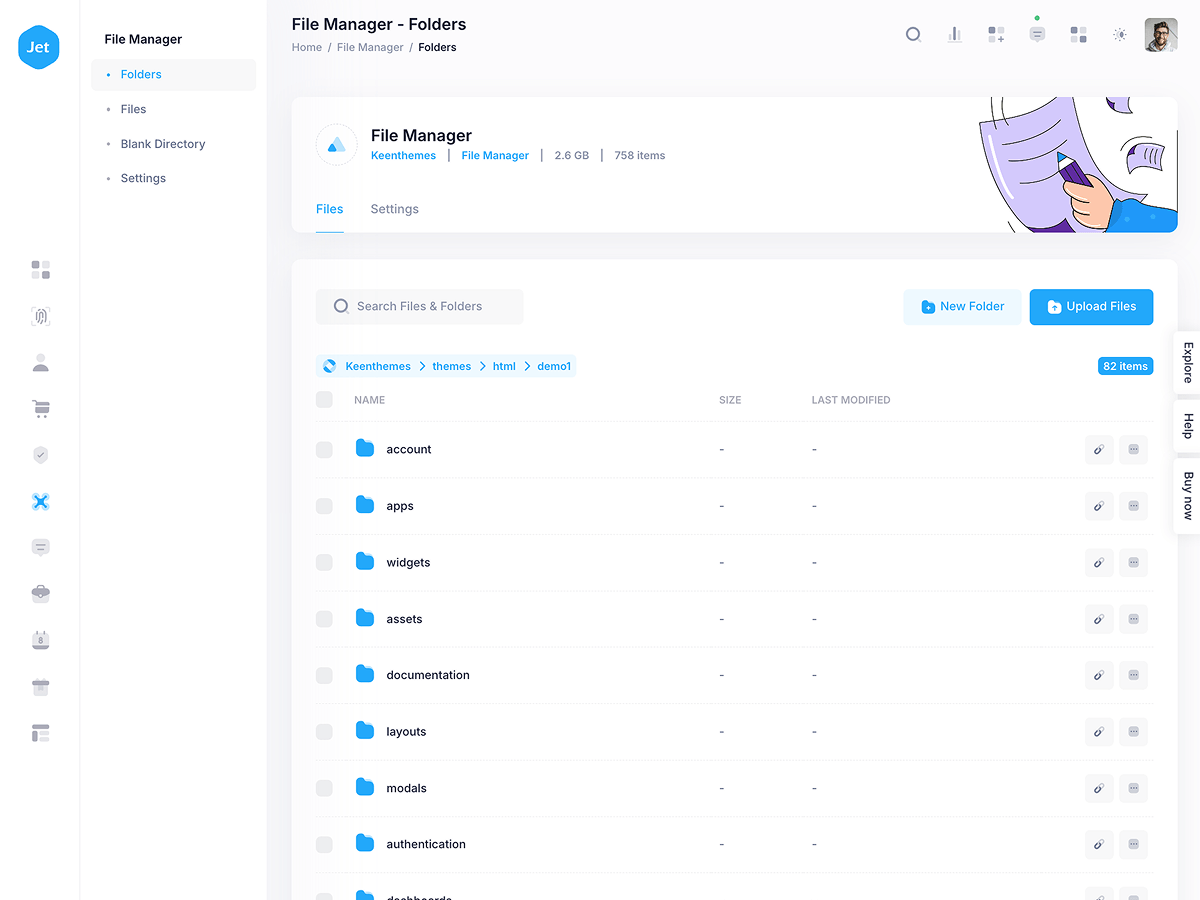Open the themes breadcrumb path link
The height and width of the screenshot is (900, 1200).
click(451, 366)
